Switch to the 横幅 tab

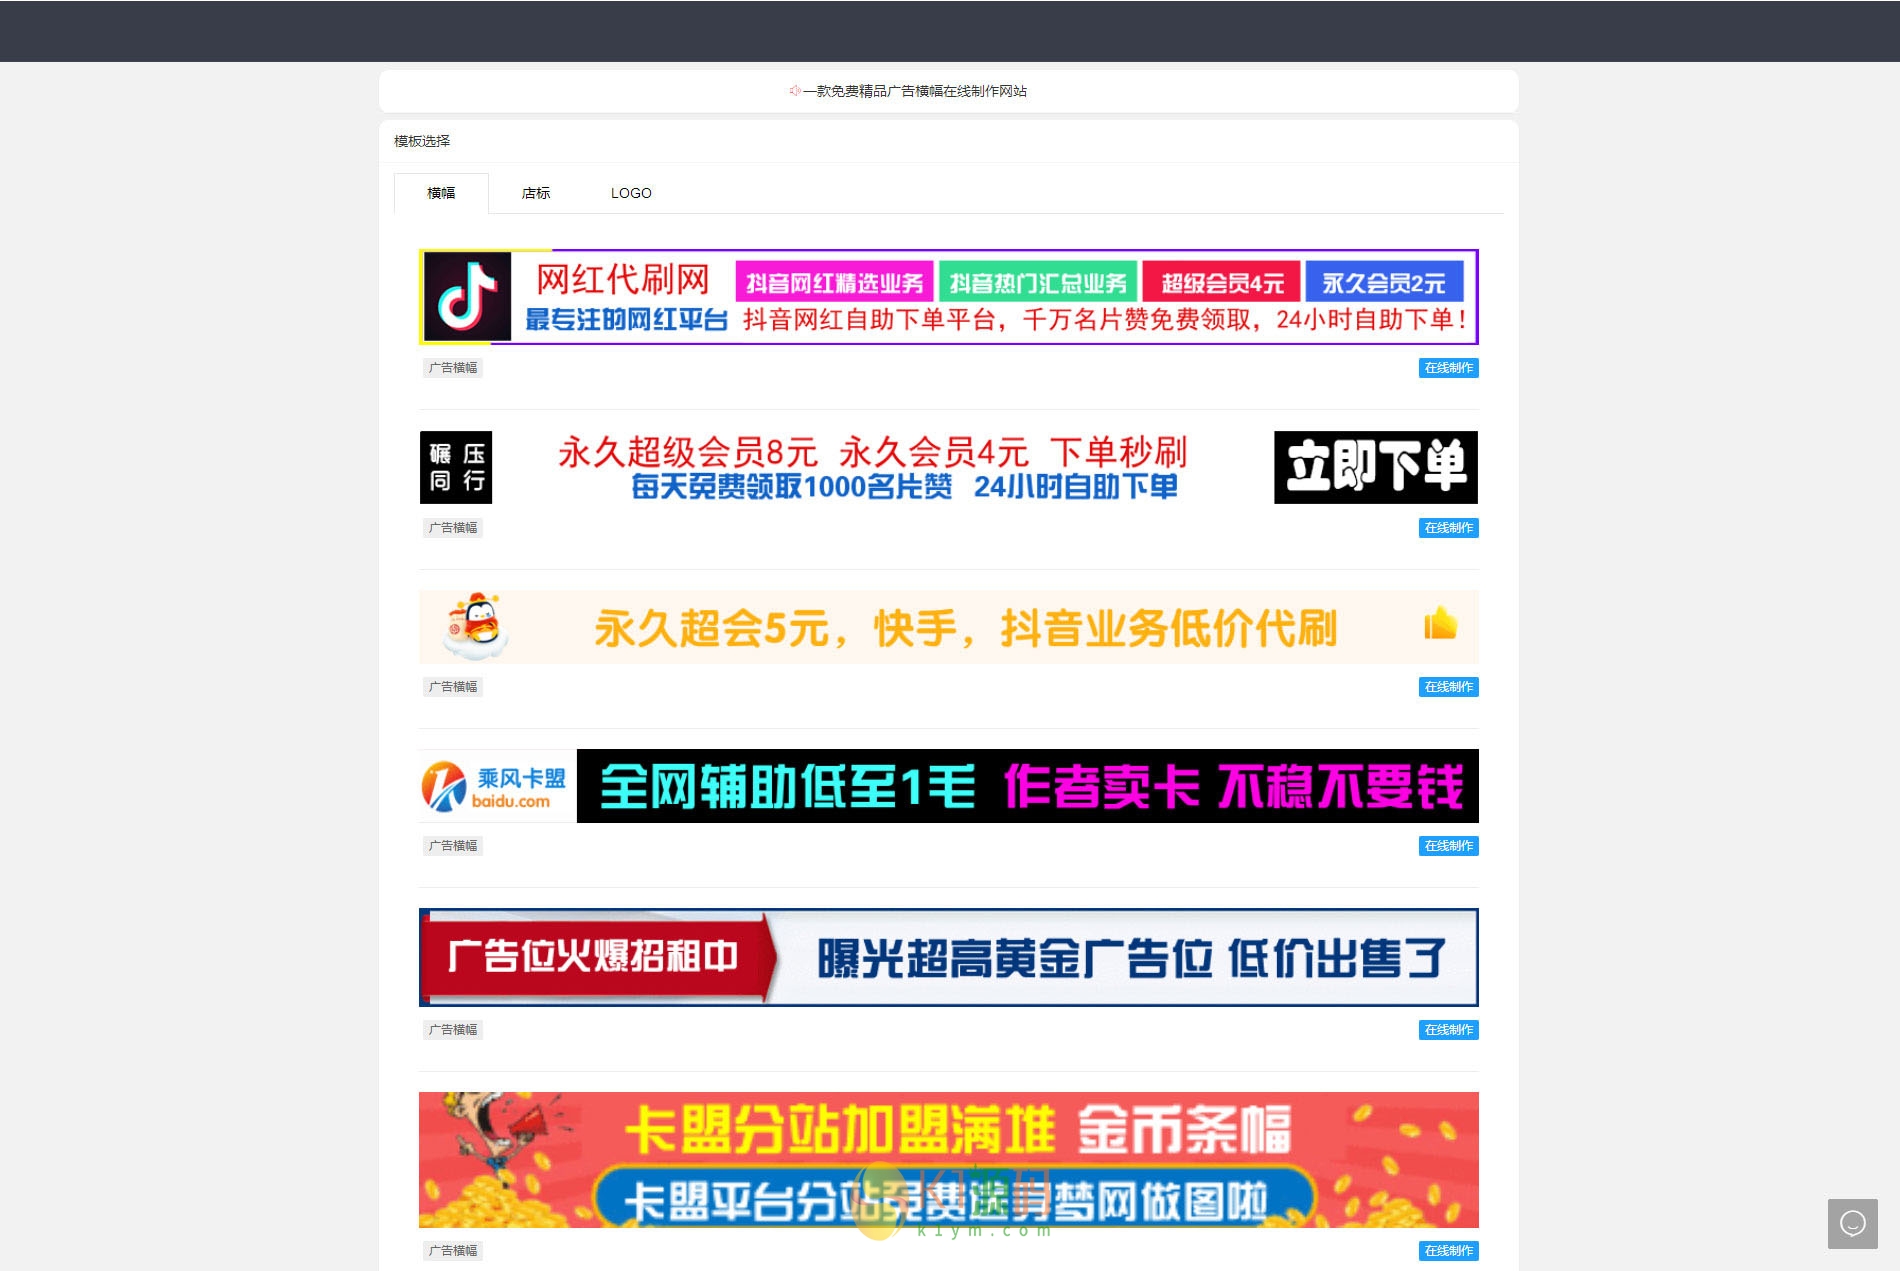pyautogui.click(x=441, y=193)
